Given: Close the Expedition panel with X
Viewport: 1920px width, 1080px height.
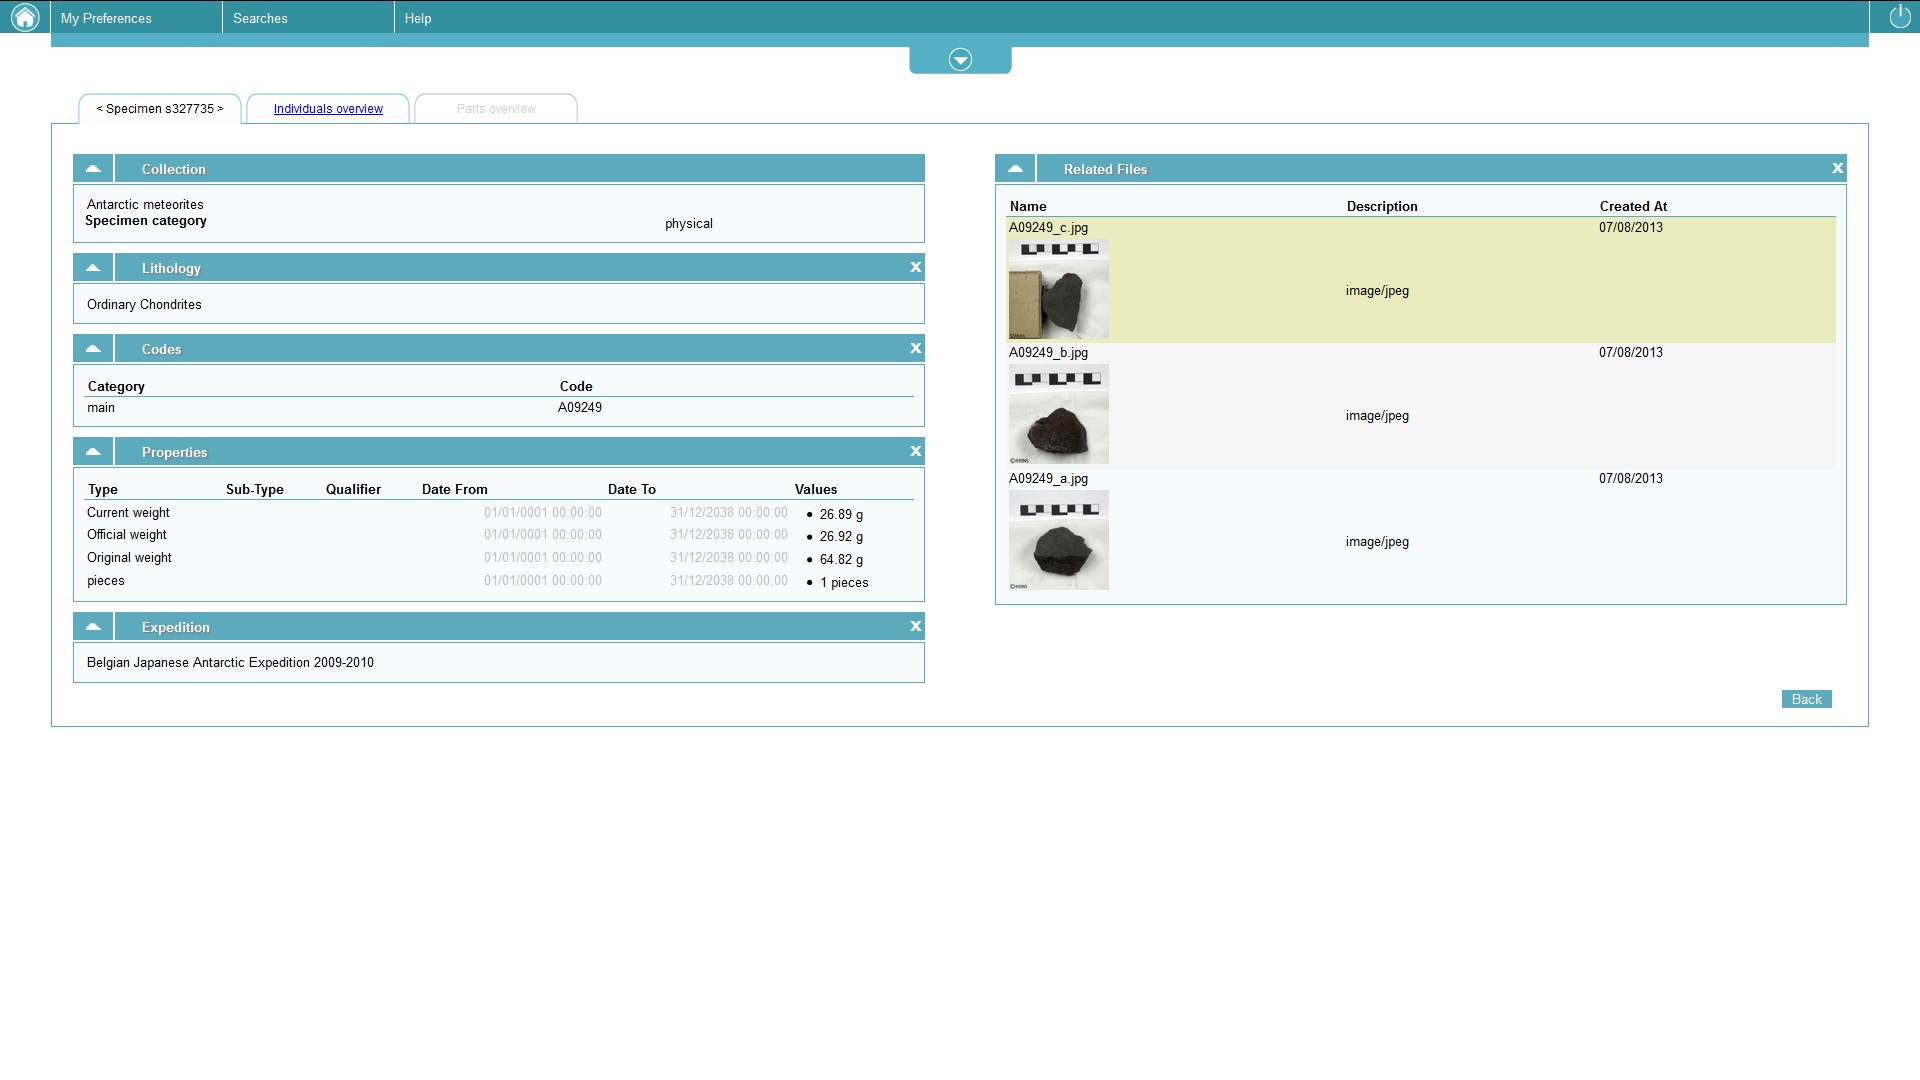Looking at the screenshot, I should [x=915, y=626].
